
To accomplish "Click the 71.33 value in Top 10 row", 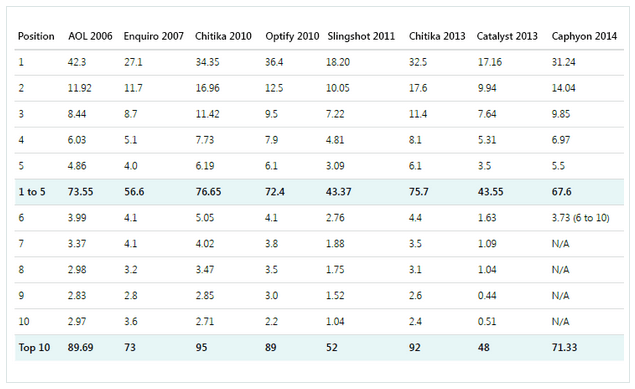I will click(x=564, y=347).
